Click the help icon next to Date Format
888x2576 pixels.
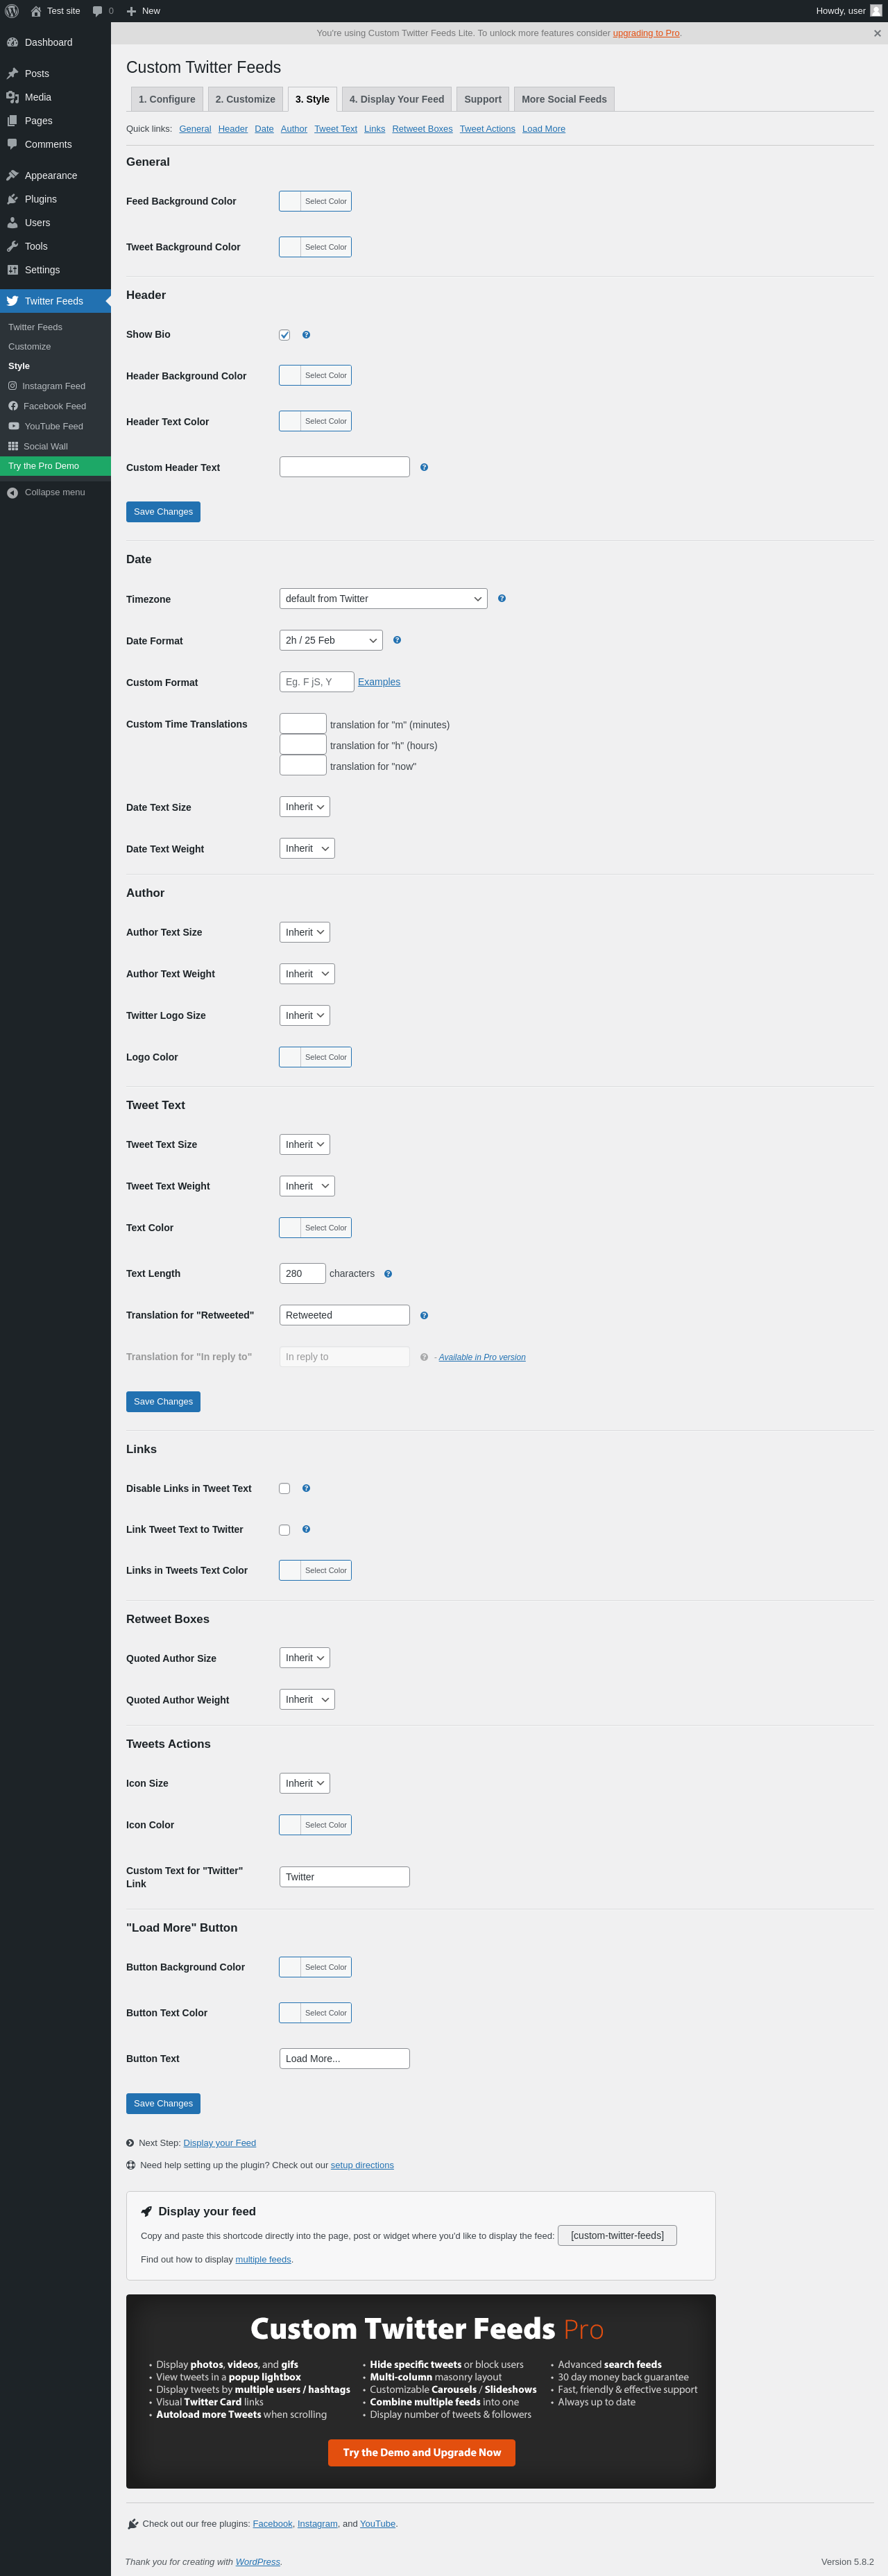click(x=397, y=640)
